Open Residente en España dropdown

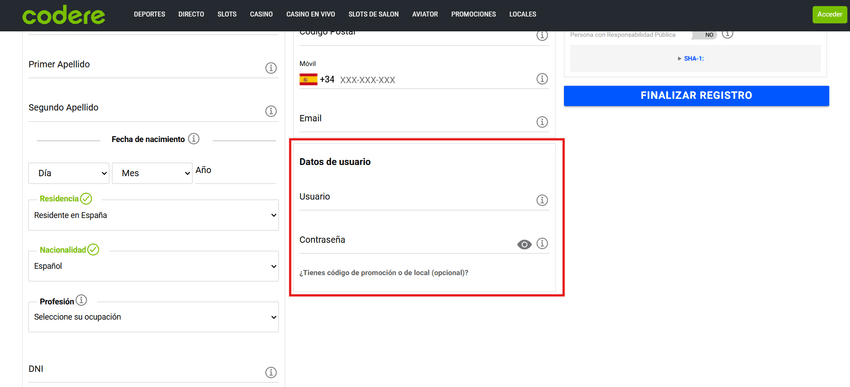[x=153, y=215]
